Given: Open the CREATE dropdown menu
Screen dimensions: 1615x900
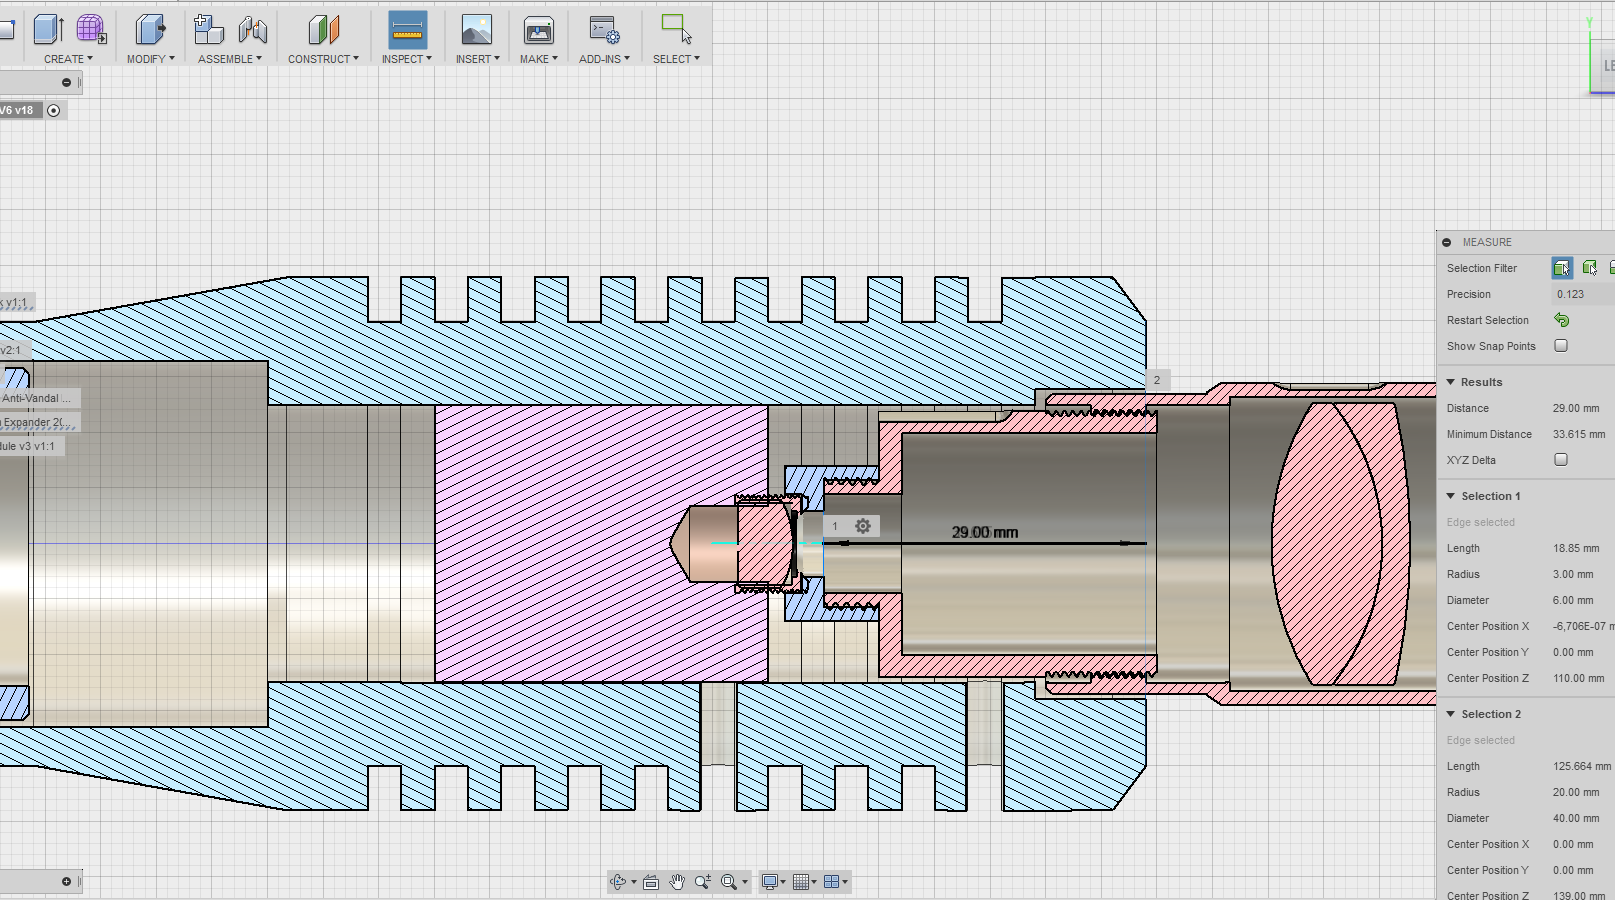Looking at the screenshot, I should click(68, 59).
